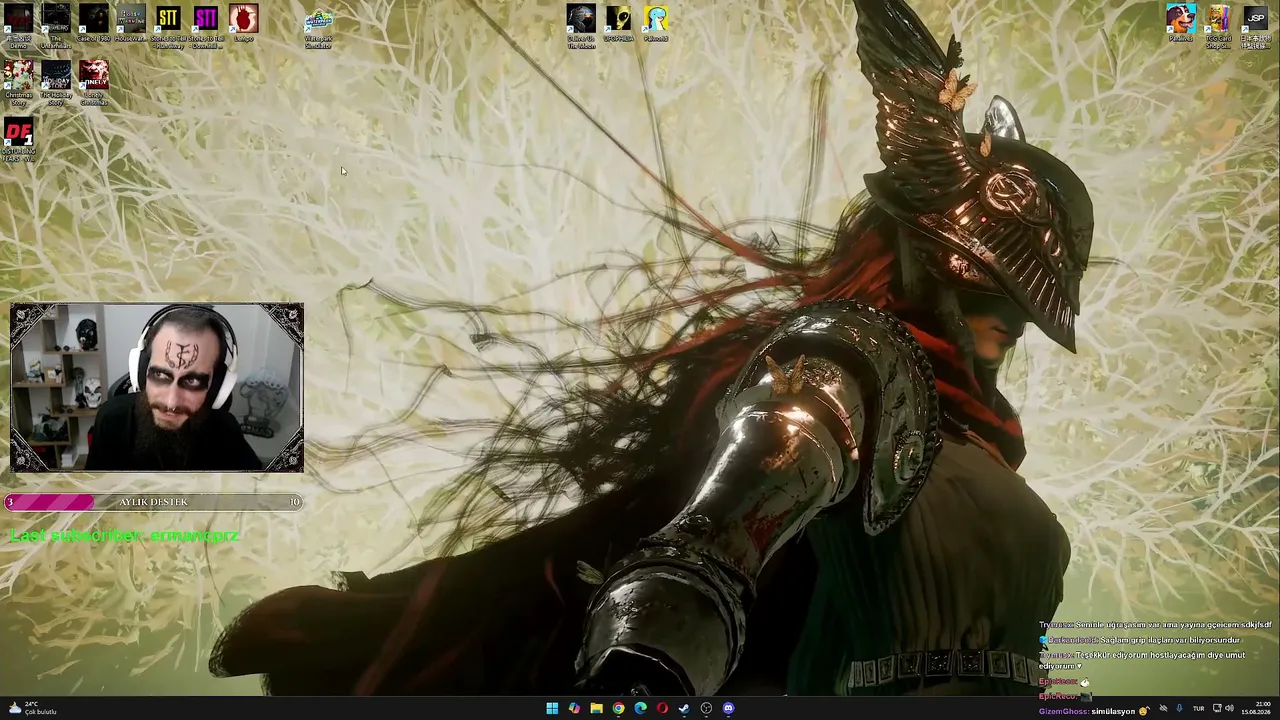The image size is (1280, 720).
Task: Launch the Housewarming game shortcut
Action: coord(131,24)
